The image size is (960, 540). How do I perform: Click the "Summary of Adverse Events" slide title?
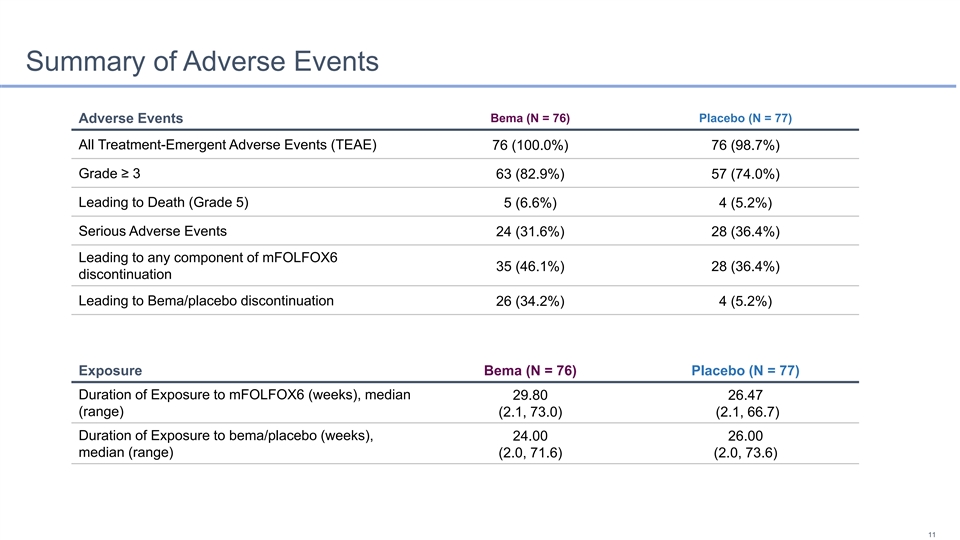(x=203, y=62)
